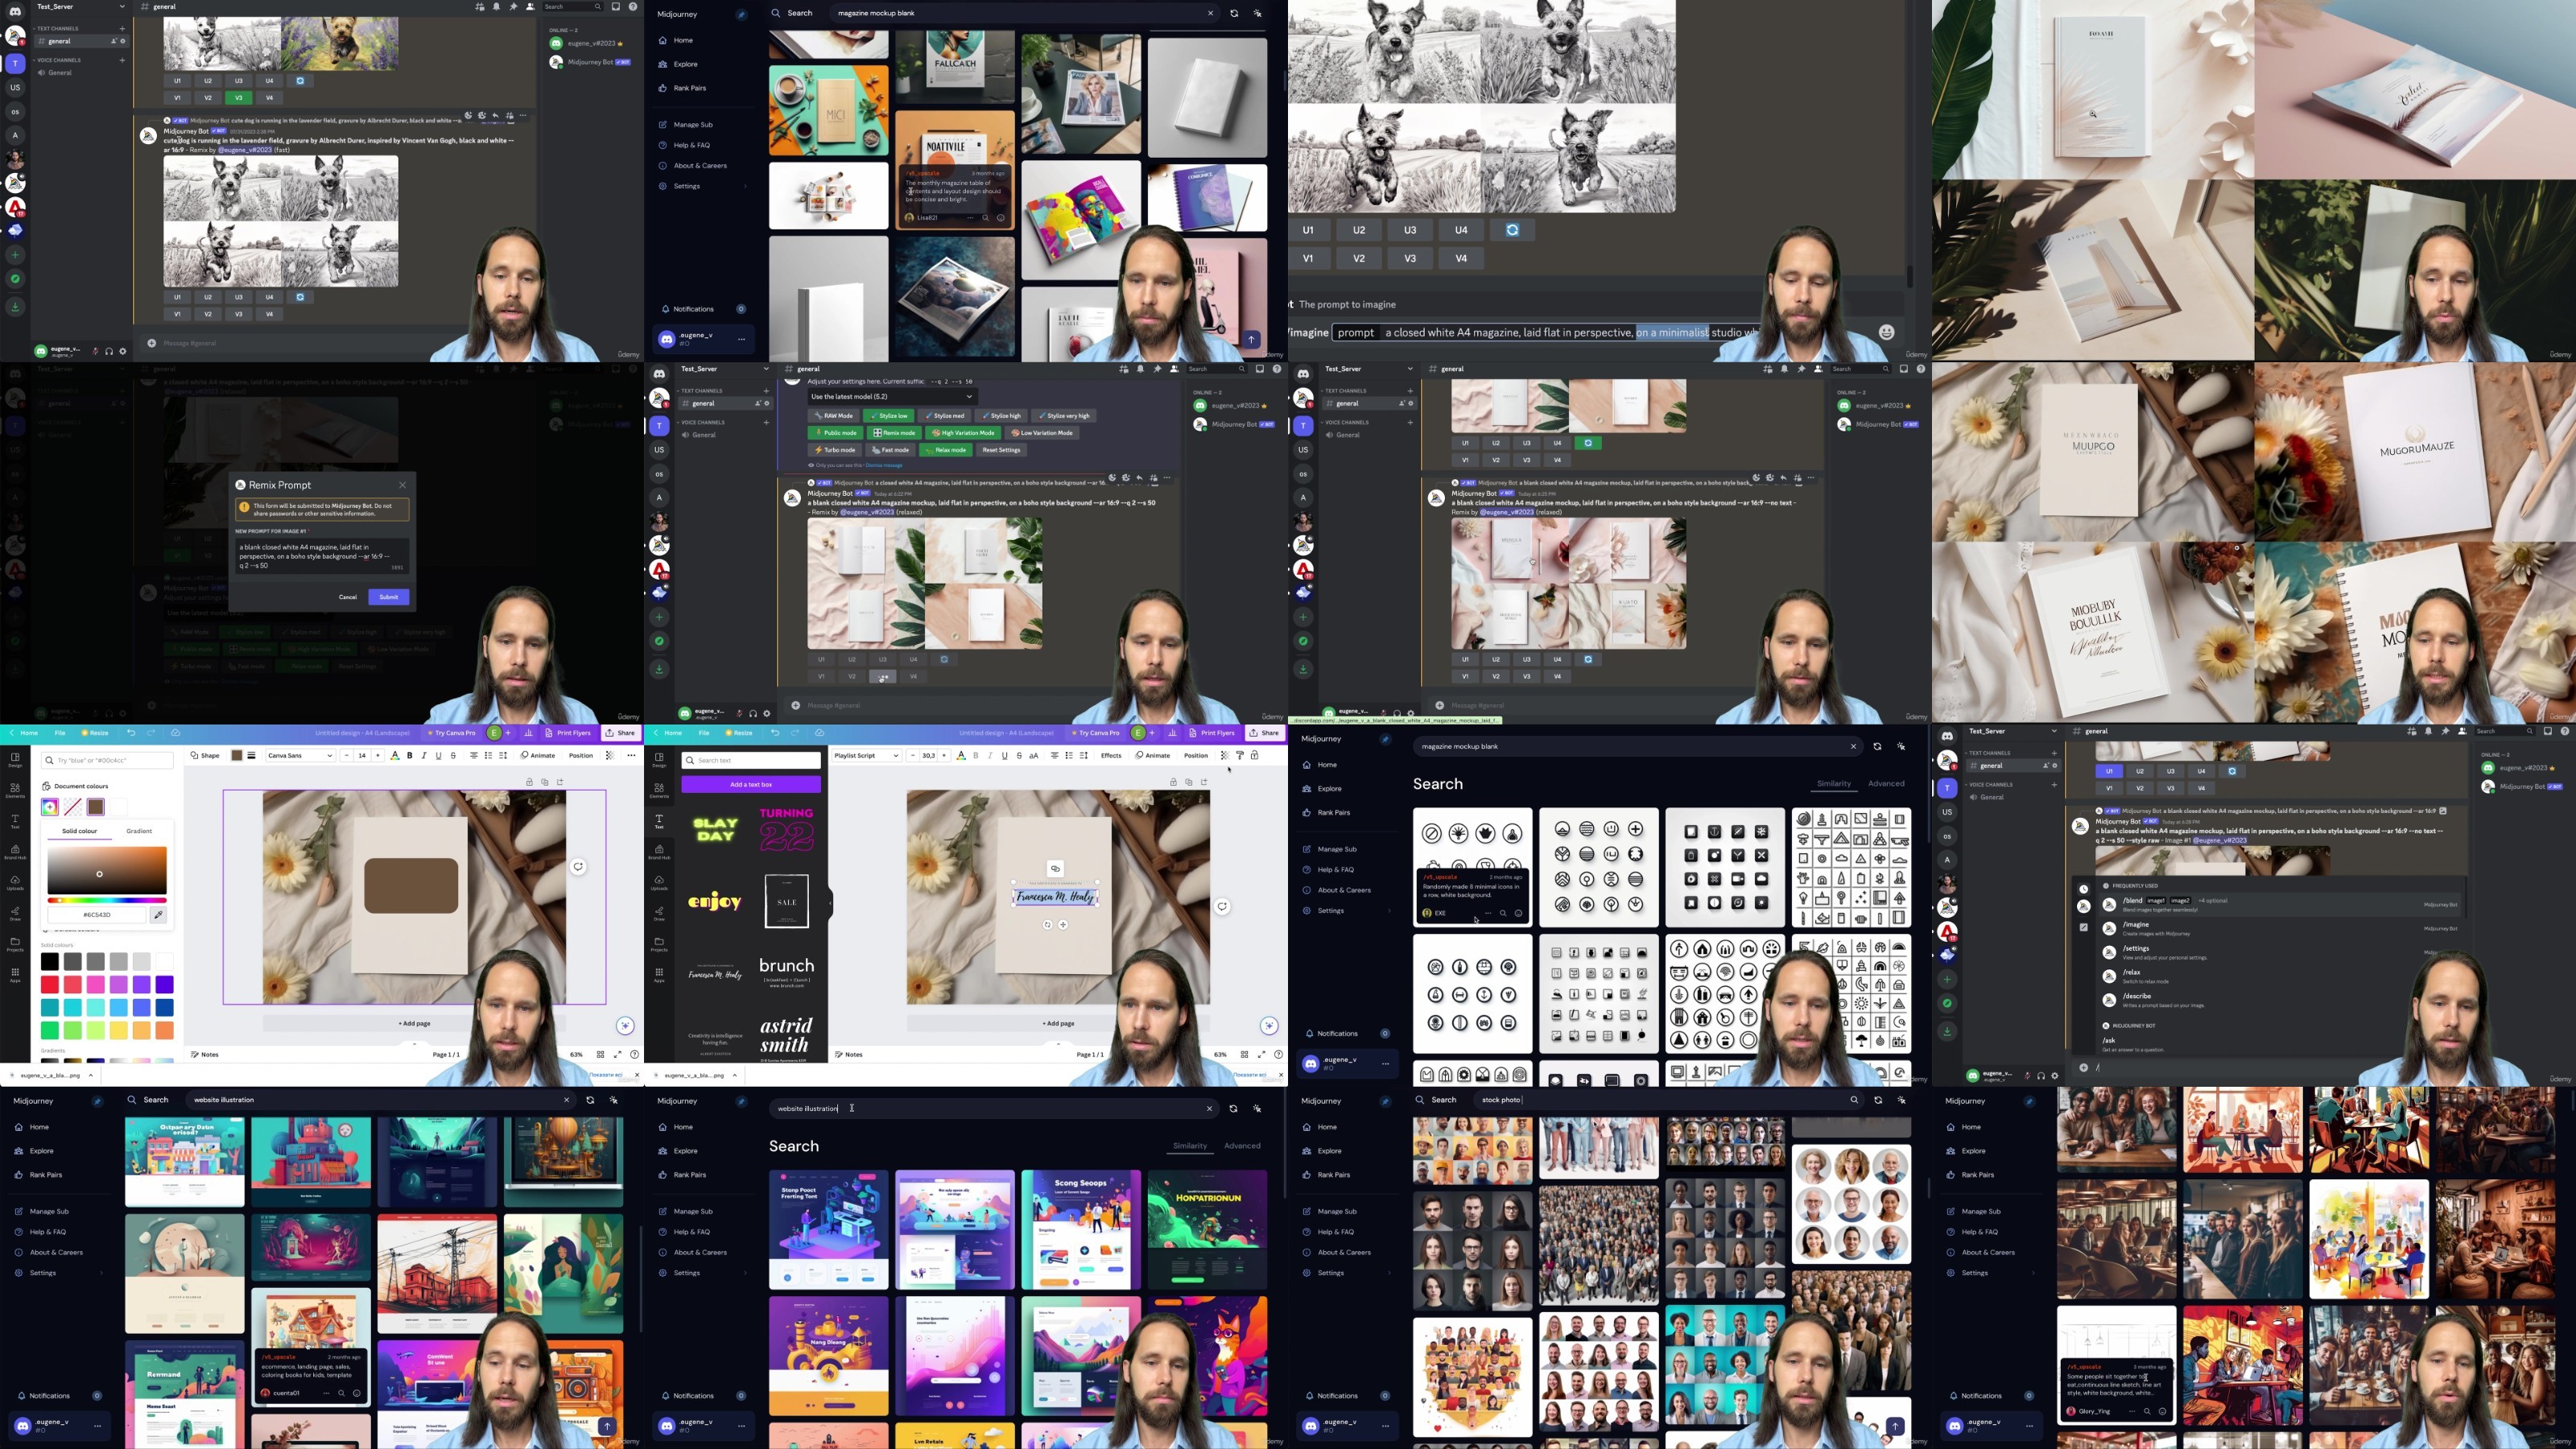2576x1449 pixels.
Task: Select the /relax command in command list
Action: 2280,976
